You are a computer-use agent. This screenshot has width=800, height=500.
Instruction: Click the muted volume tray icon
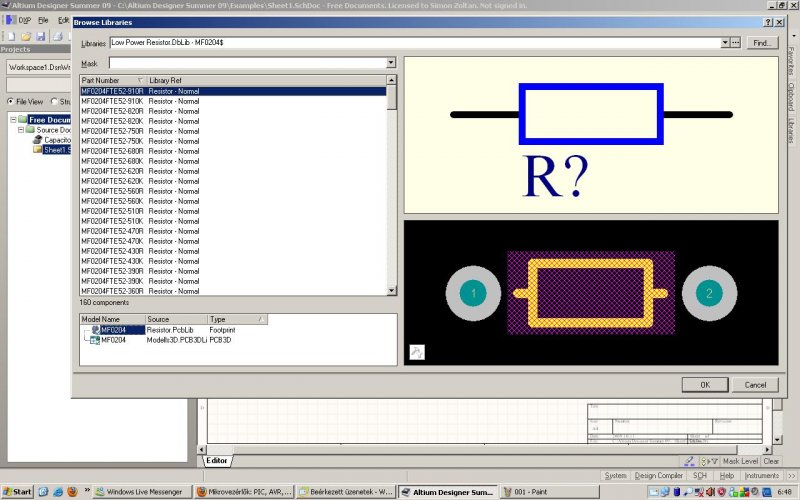click(710, 492)
